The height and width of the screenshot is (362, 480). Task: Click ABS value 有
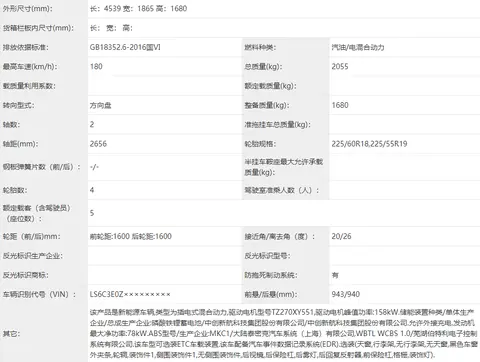click(x=335, y=275)
